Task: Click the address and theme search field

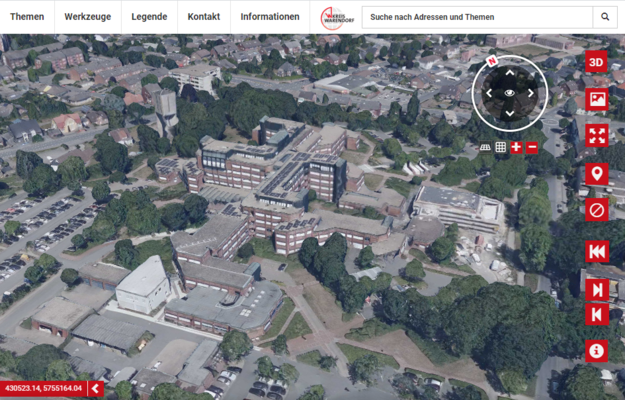Action: [476, 17]
